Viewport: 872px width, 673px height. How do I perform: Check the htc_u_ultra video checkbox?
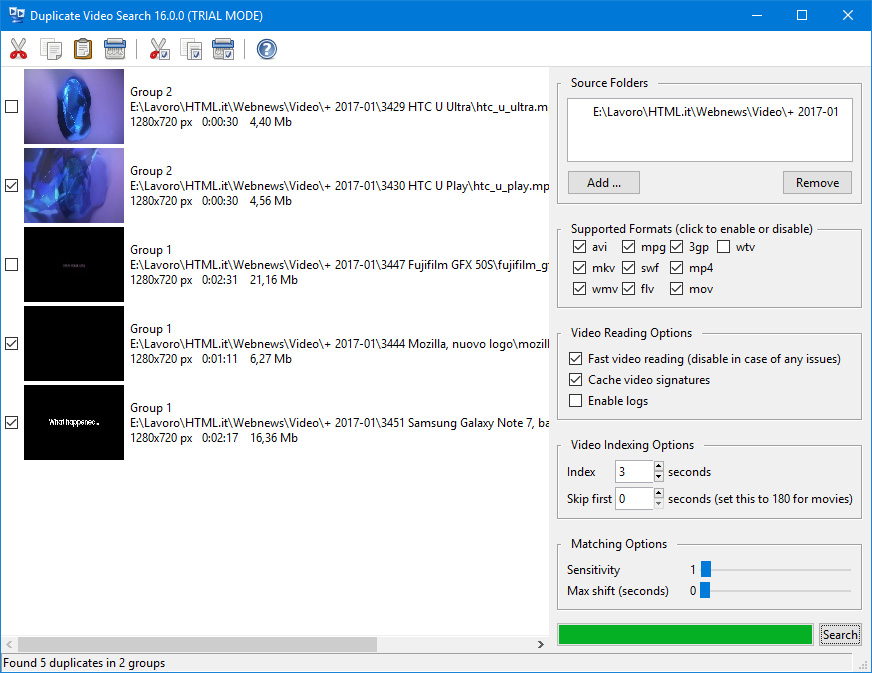(12, 107)
